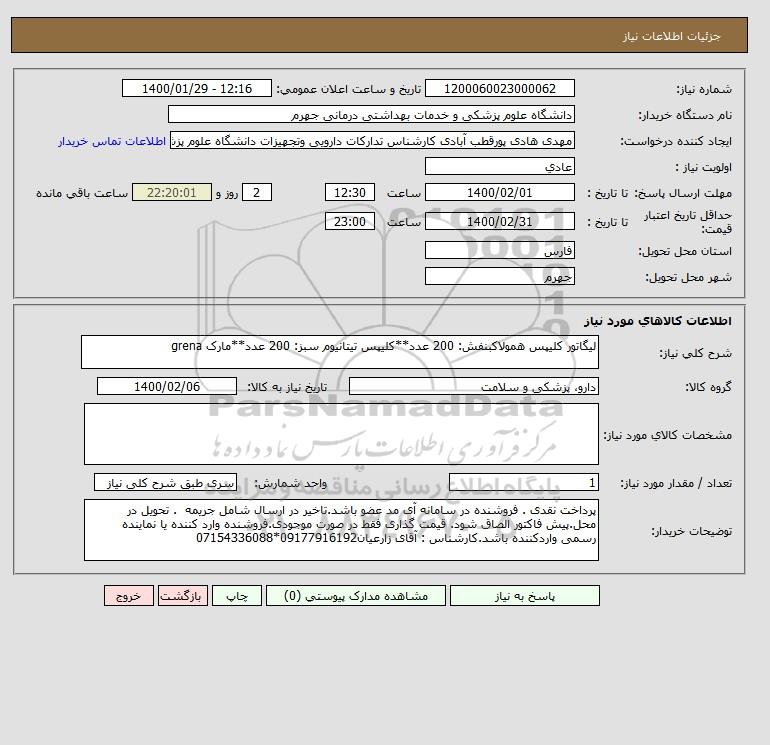770x745 pixels.
Task: Click the 'ایجاد کننده درخواست:' label
Action: click(x=676, y=141)
